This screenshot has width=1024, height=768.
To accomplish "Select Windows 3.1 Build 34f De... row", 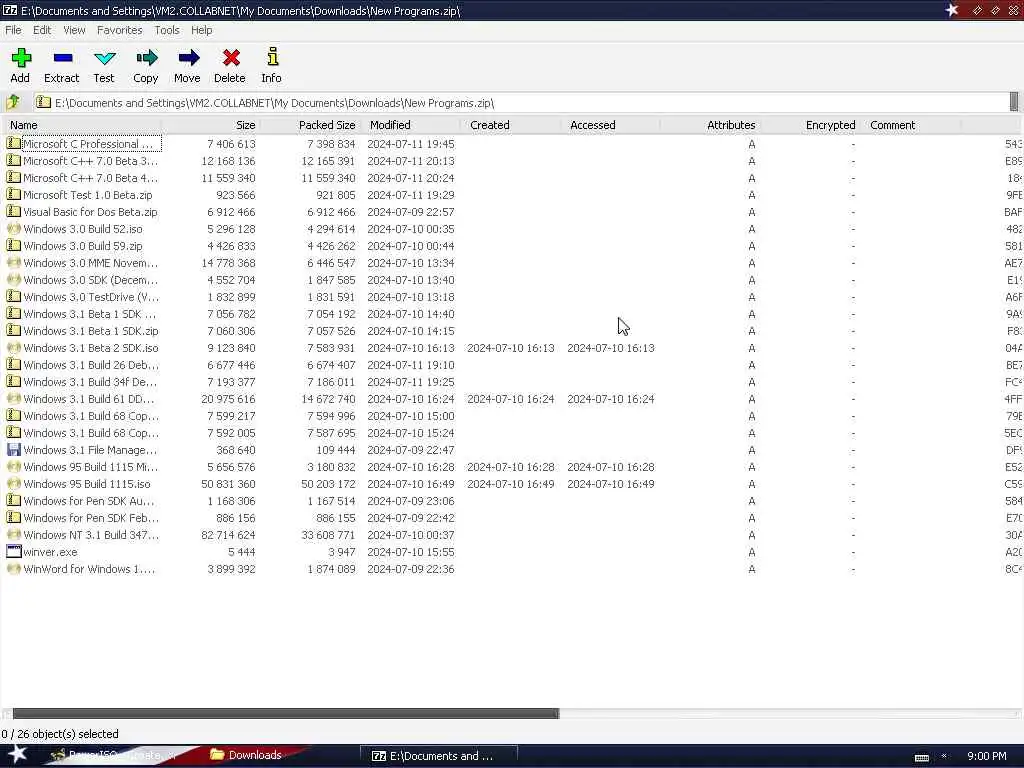I will click(511, 382).
